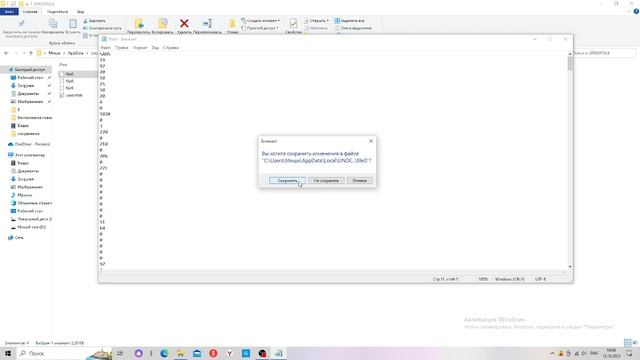Image resolution: width=640 pixels, height=360 pixels.
Task: Click the Новая папка icon in the ribbon
Action: click(232, 24)
